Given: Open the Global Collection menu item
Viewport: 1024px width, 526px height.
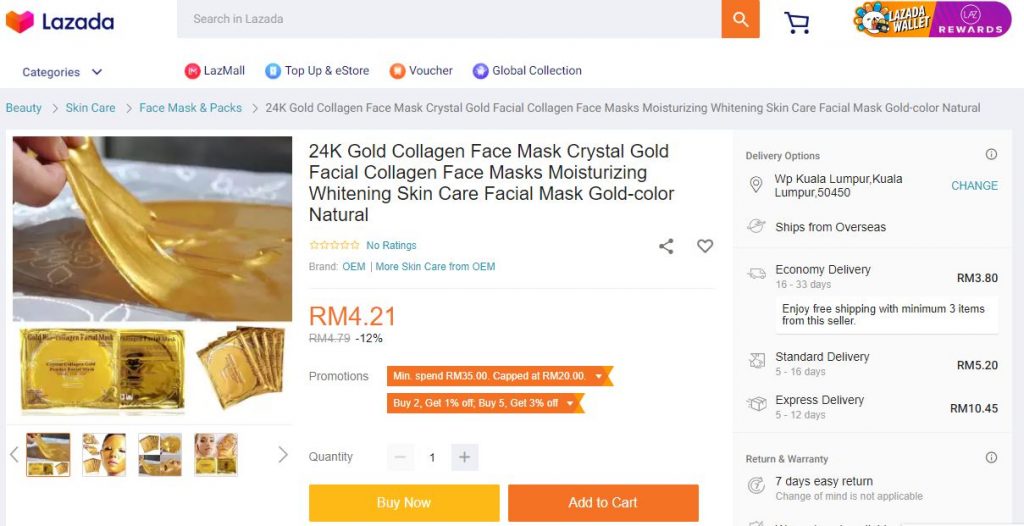Looking at the screenshot, I should [x=527, y=71].
